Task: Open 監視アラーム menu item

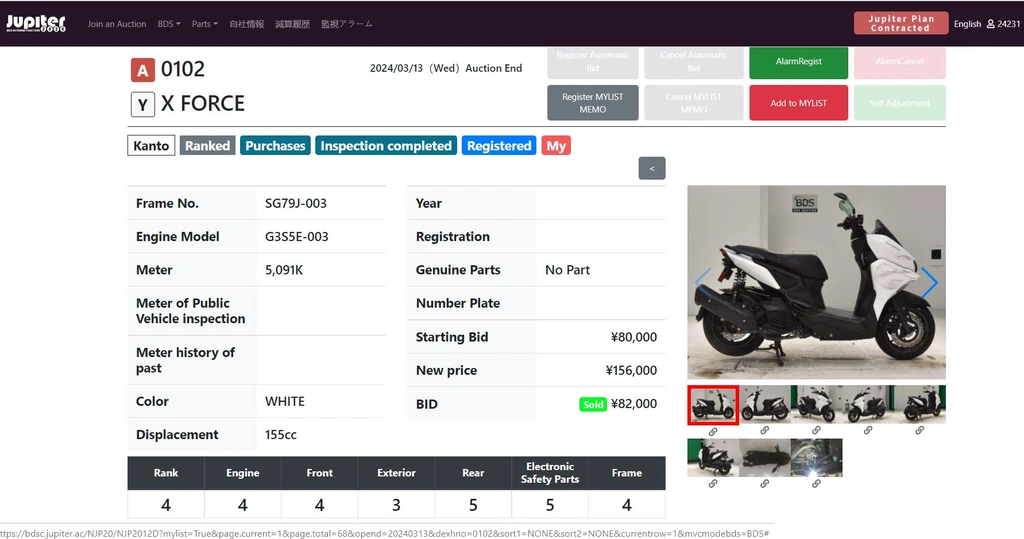Action: point(347,24)
